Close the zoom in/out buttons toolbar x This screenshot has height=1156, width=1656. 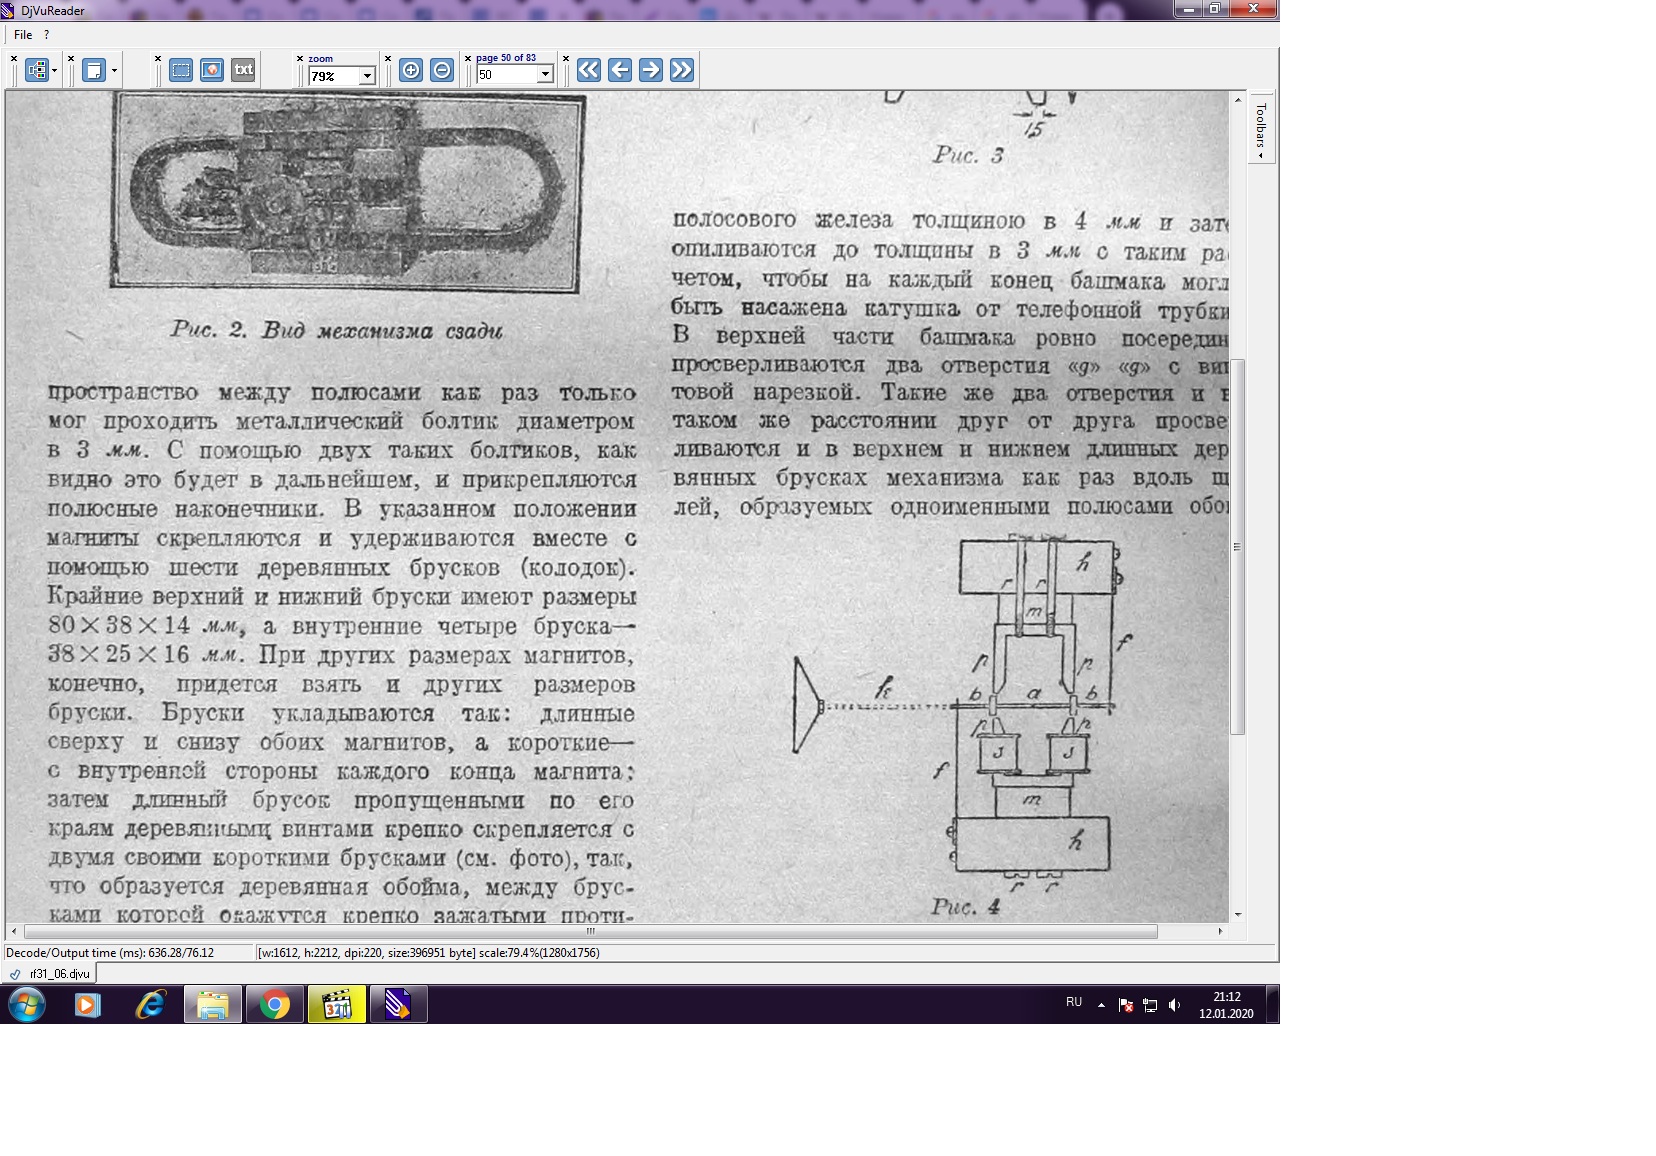(x=388, y=59)
